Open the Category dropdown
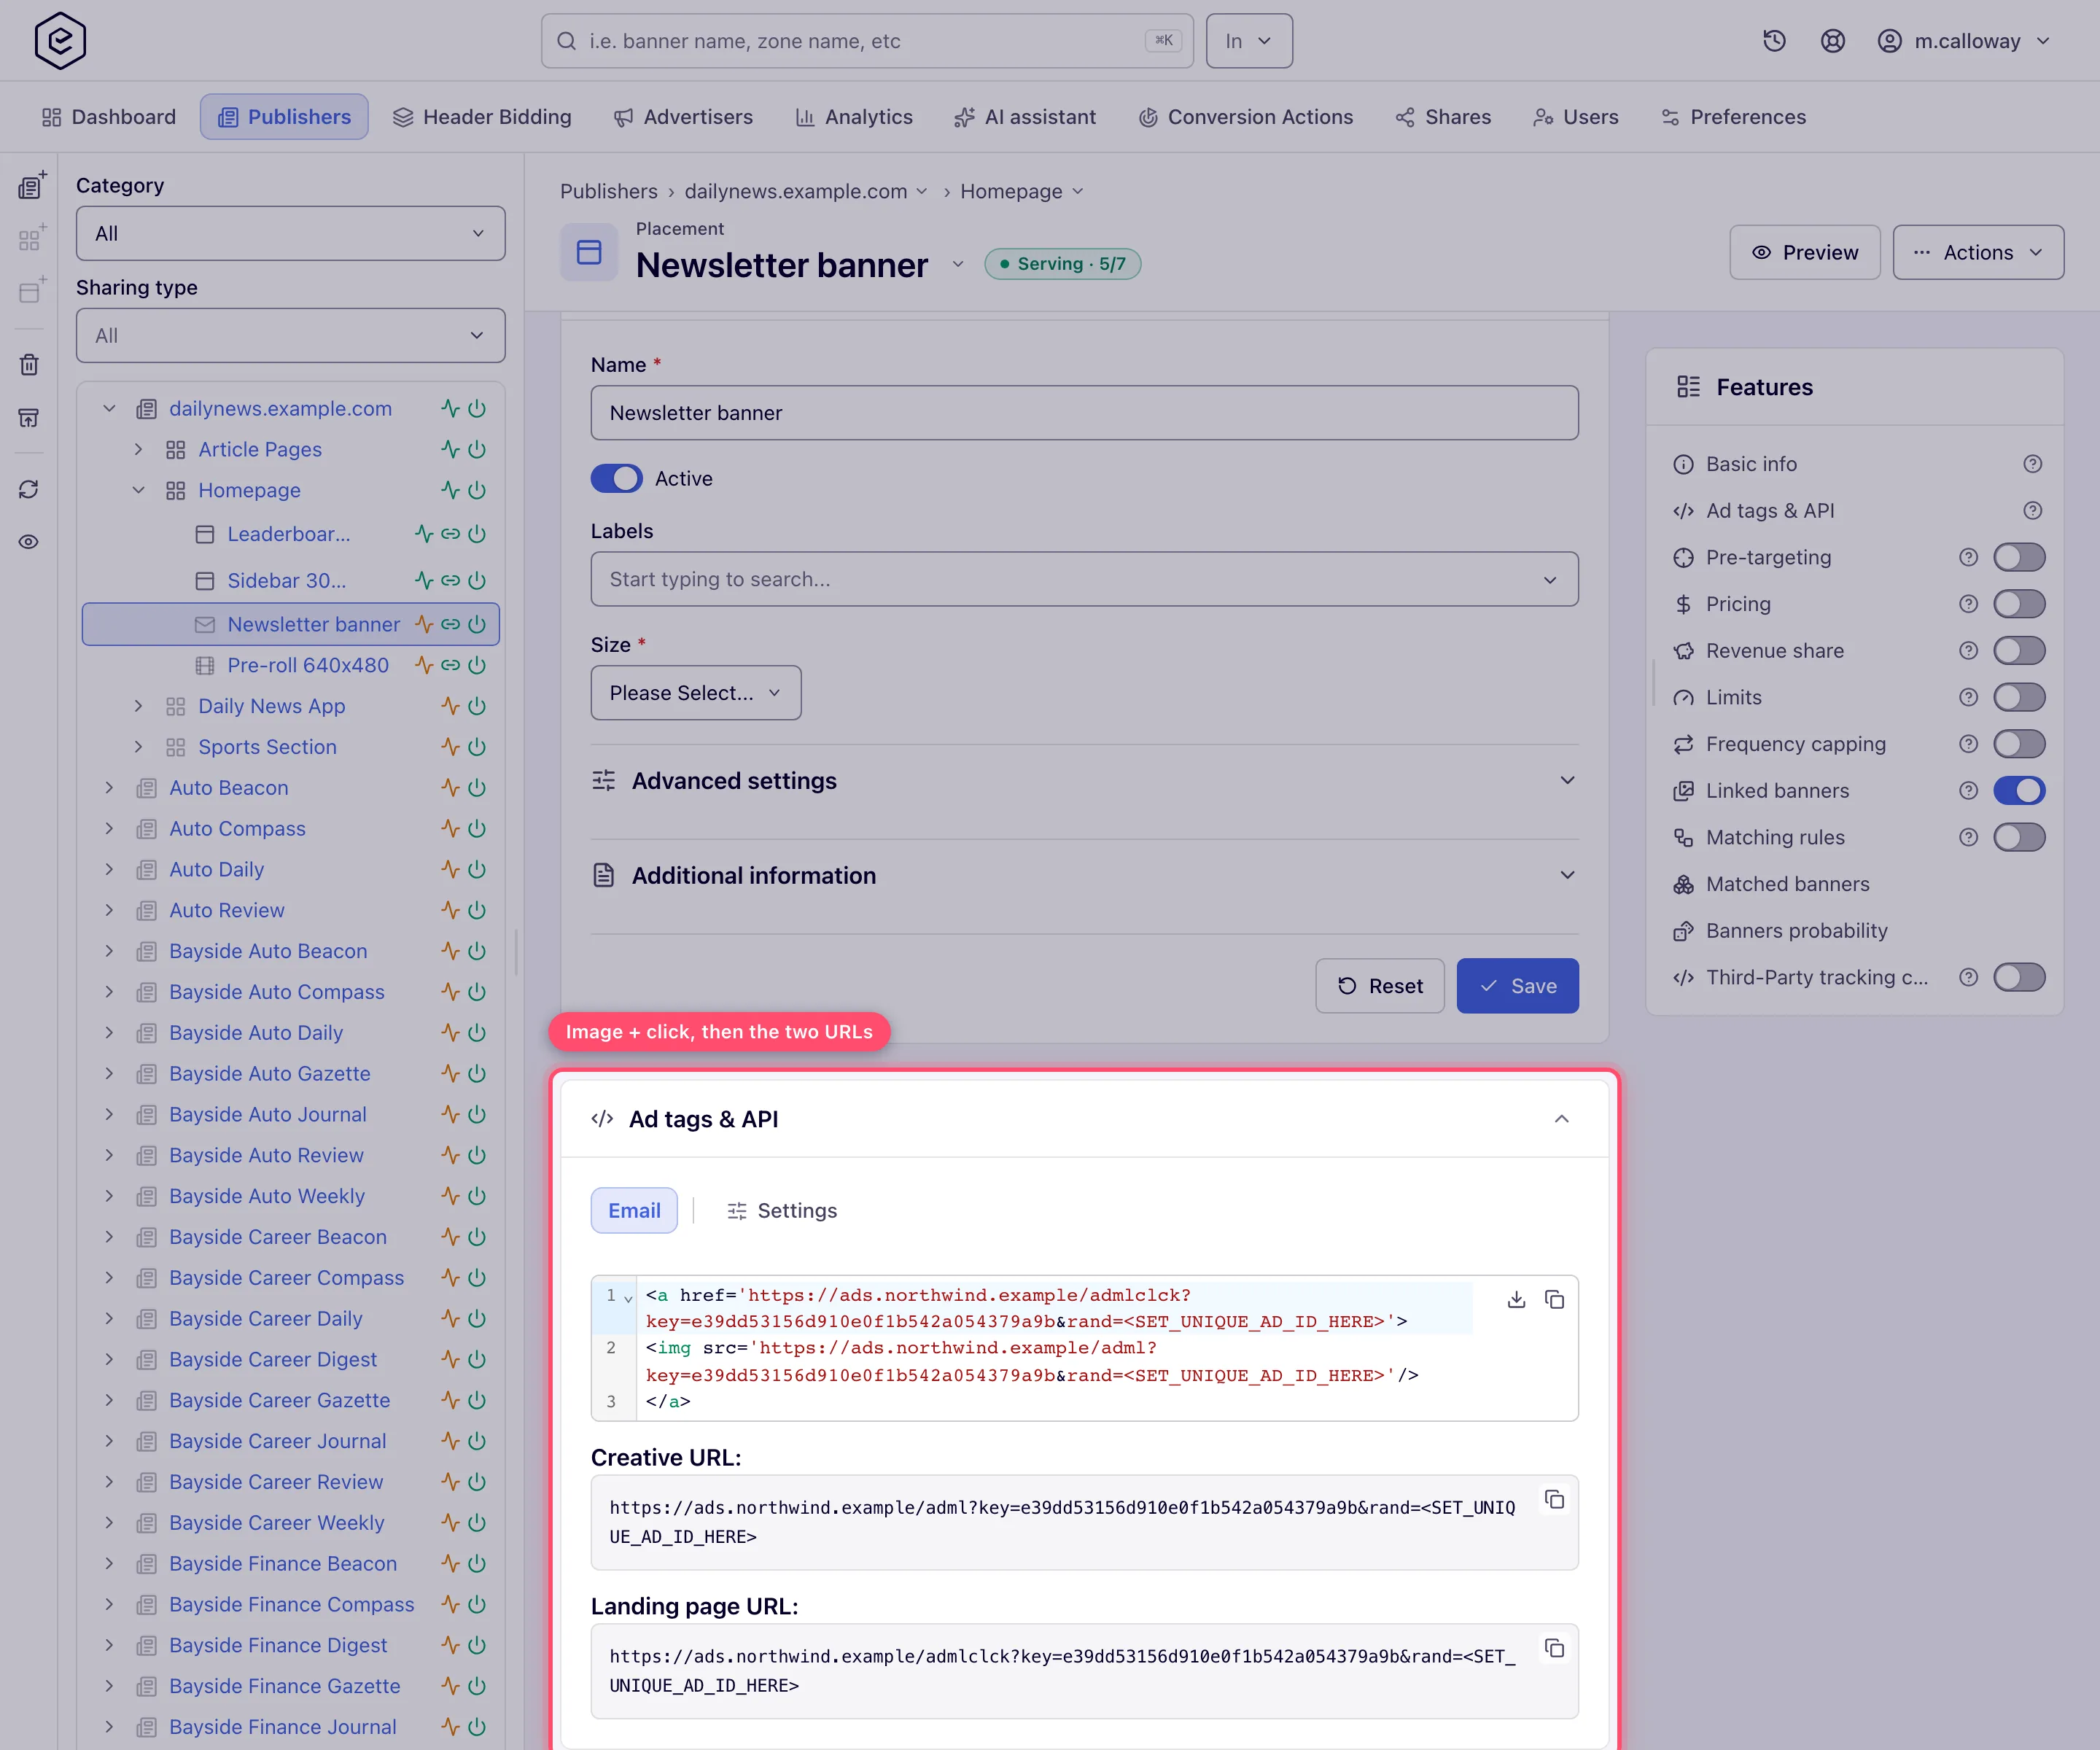This screenshot has height=1750, width=2100. tap(290, 233)
